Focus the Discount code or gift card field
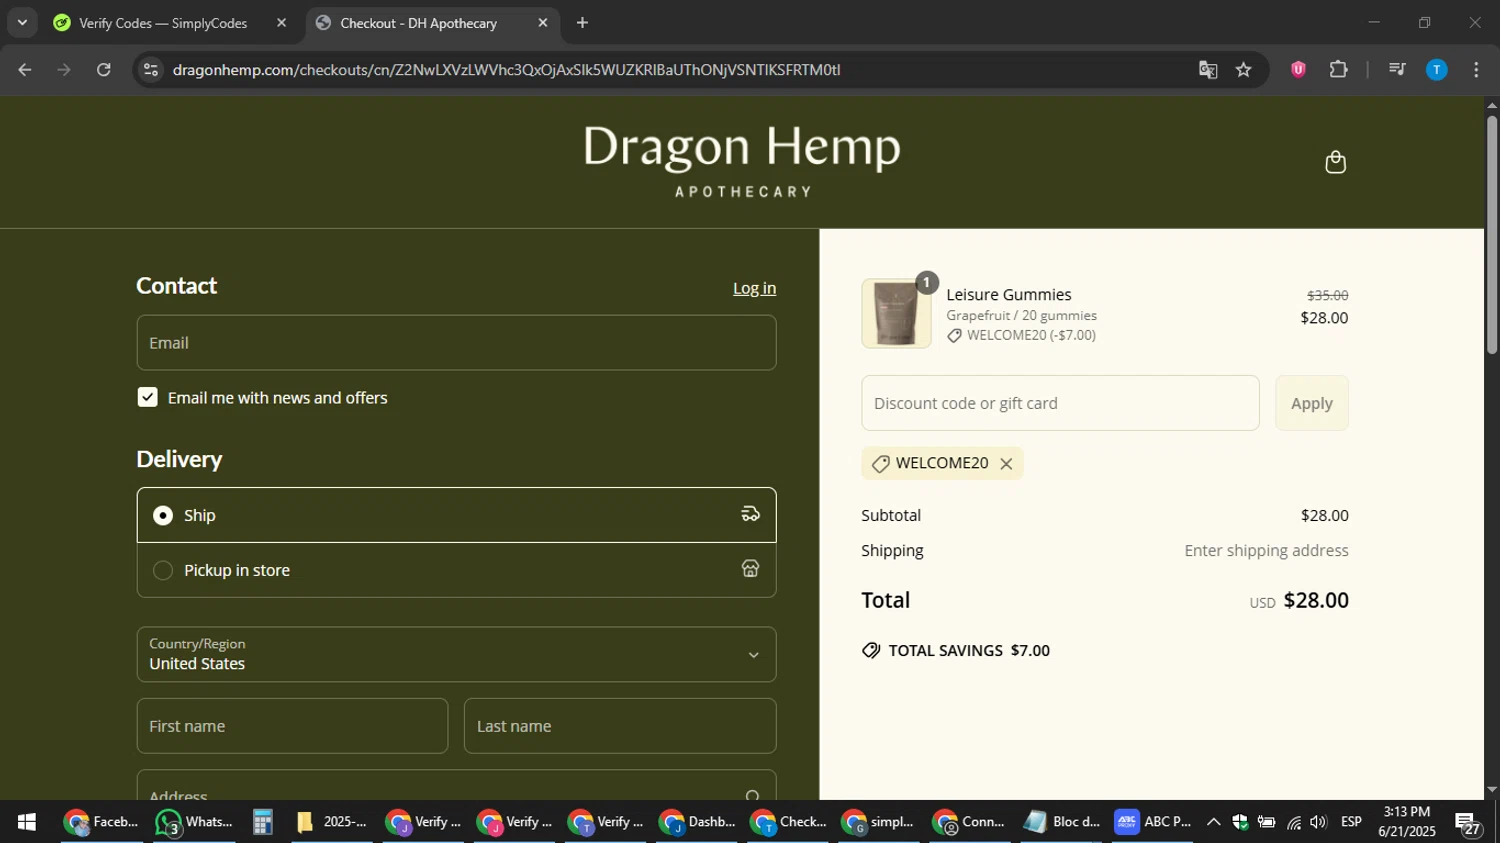Screen dimensions: 1500x843 pos(1060,403)
